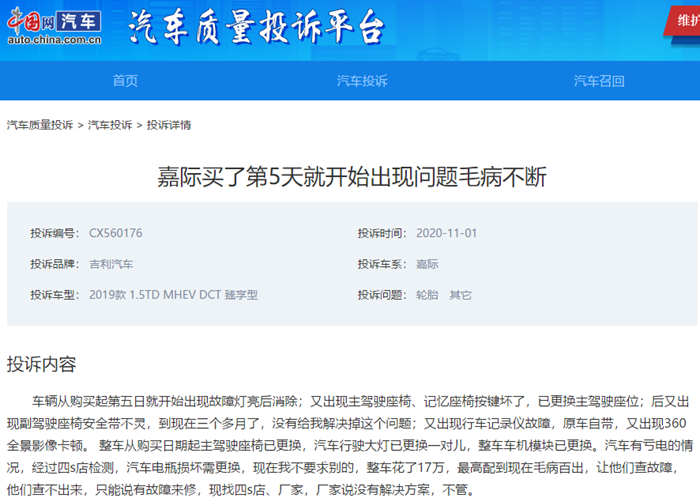Click the 汽车质量投诉 breadcrumb link

click(x=40, y=125)
